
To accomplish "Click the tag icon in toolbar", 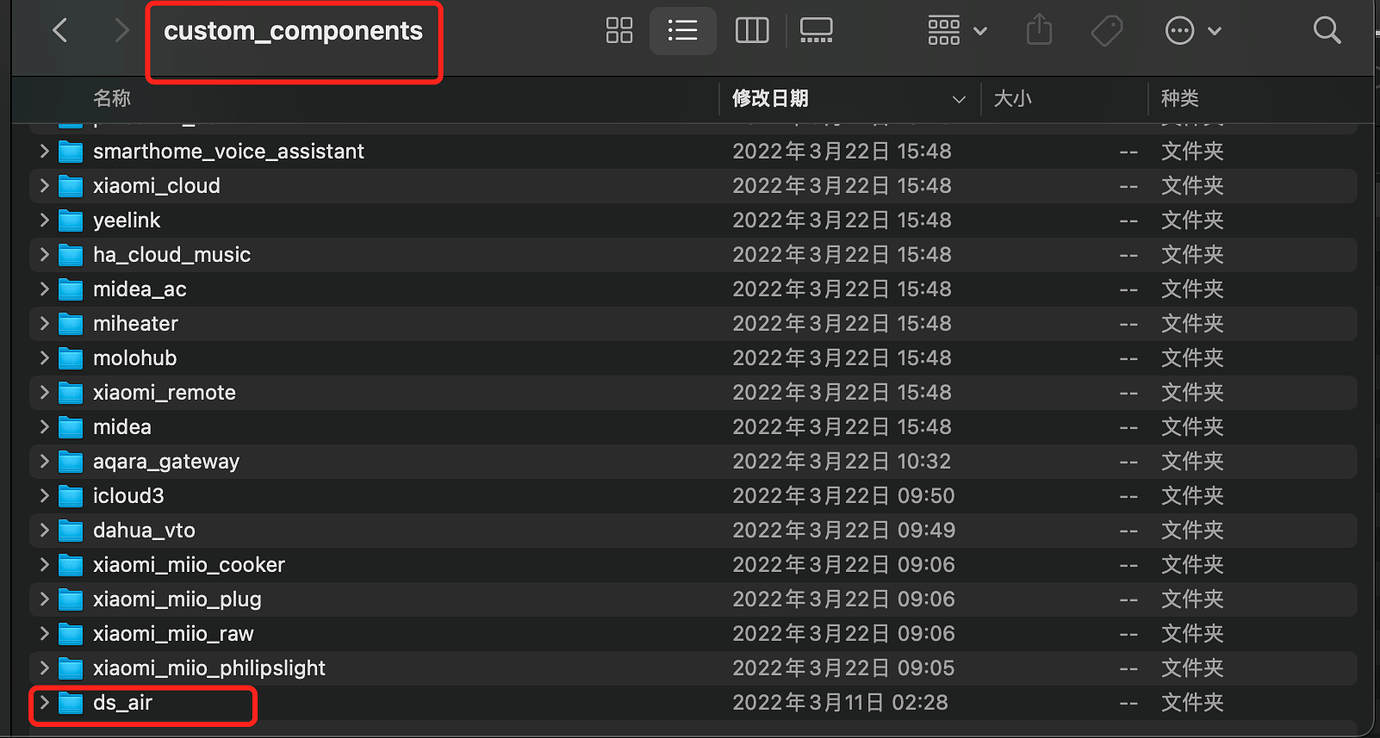I will (1106, 31).
